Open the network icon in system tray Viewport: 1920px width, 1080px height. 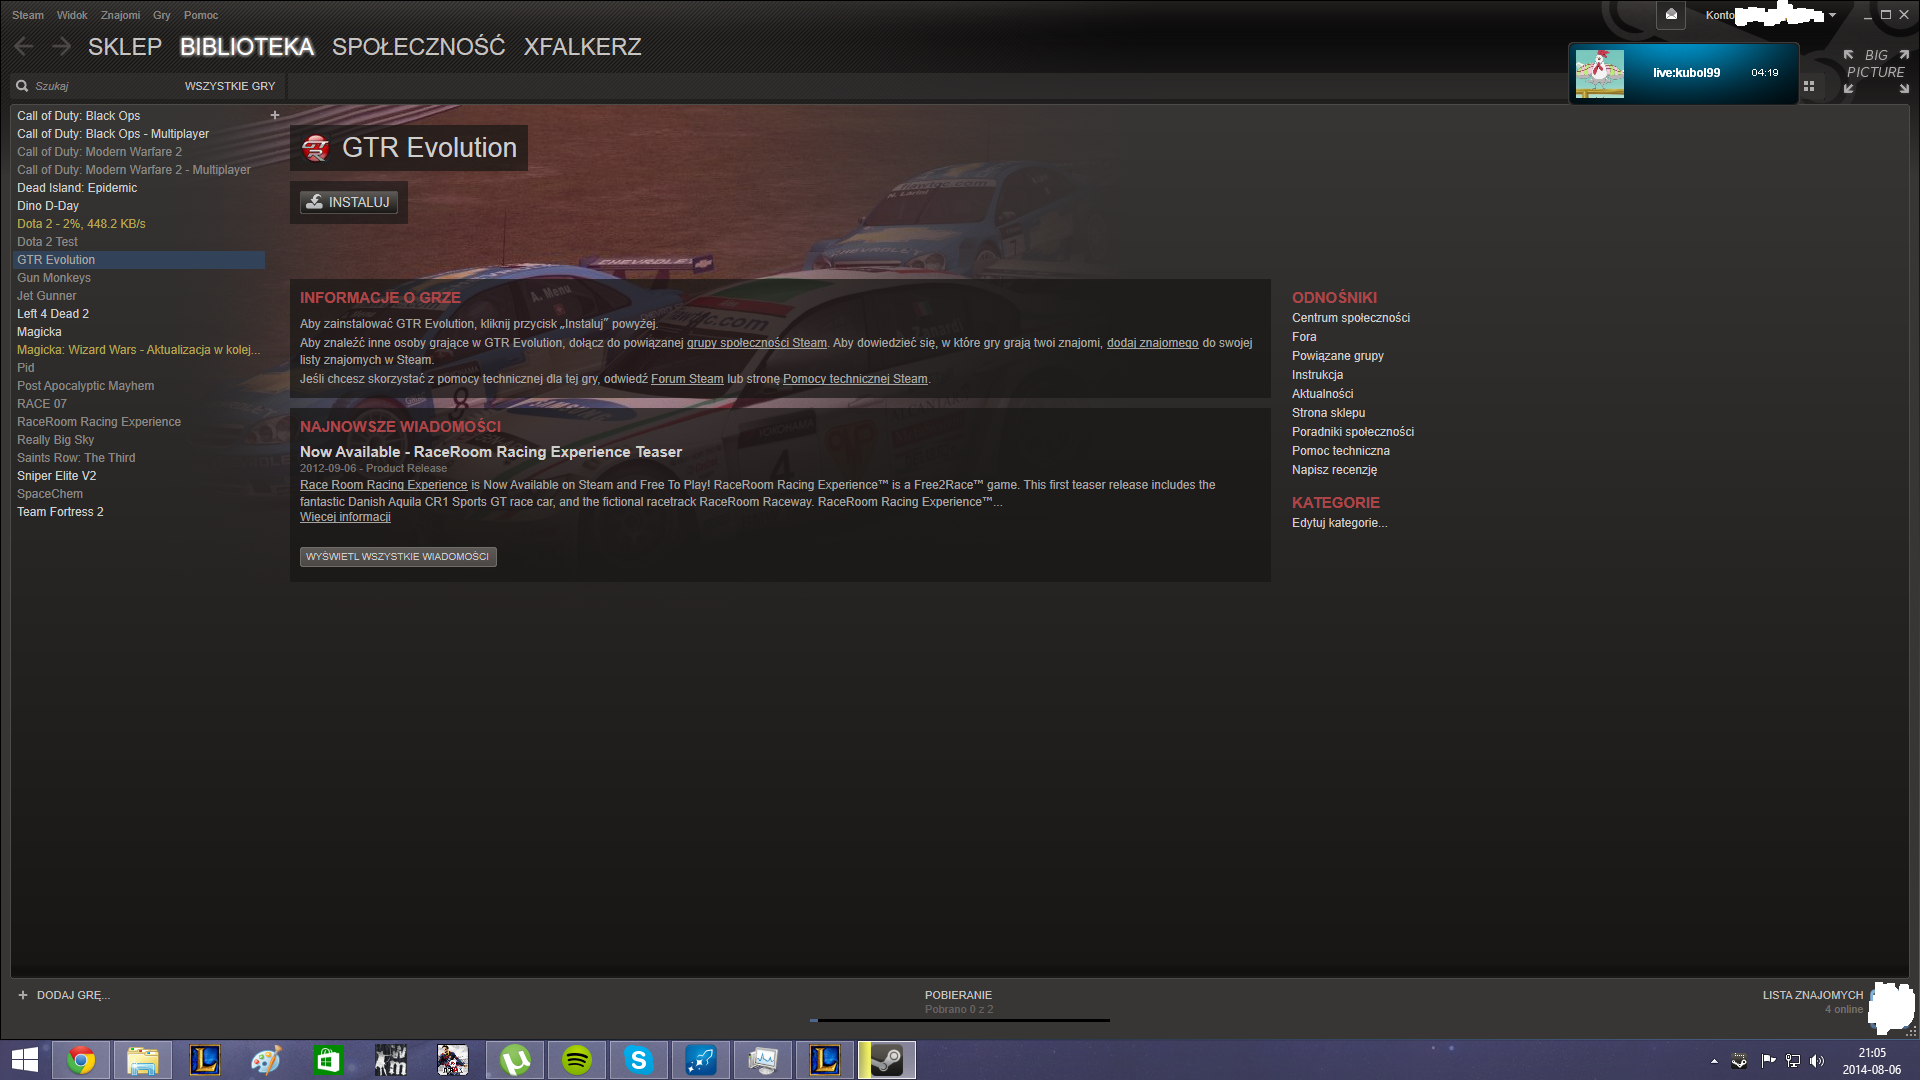(x=1793, y=1061)
